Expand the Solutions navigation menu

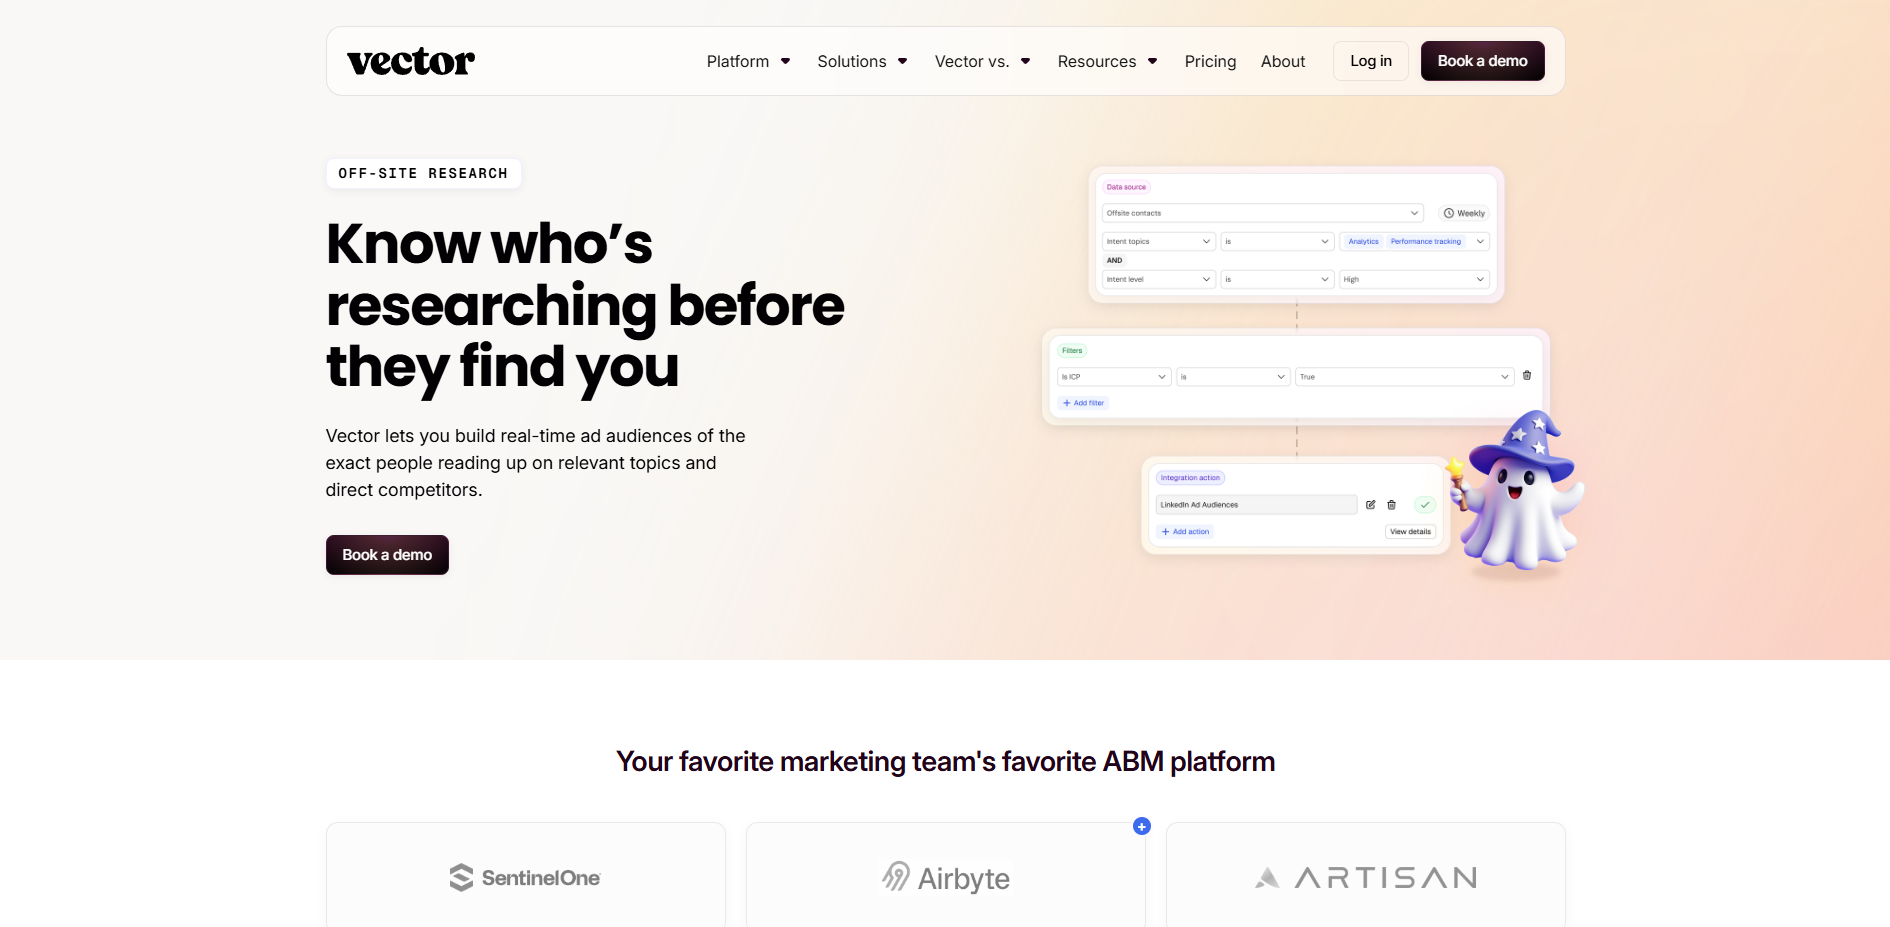862,62
